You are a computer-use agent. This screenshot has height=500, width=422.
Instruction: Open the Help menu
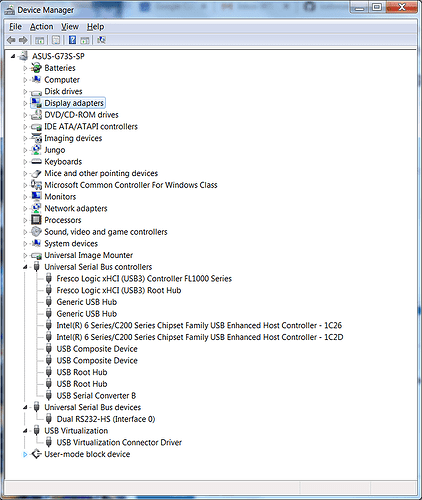[x=95, y=27]
